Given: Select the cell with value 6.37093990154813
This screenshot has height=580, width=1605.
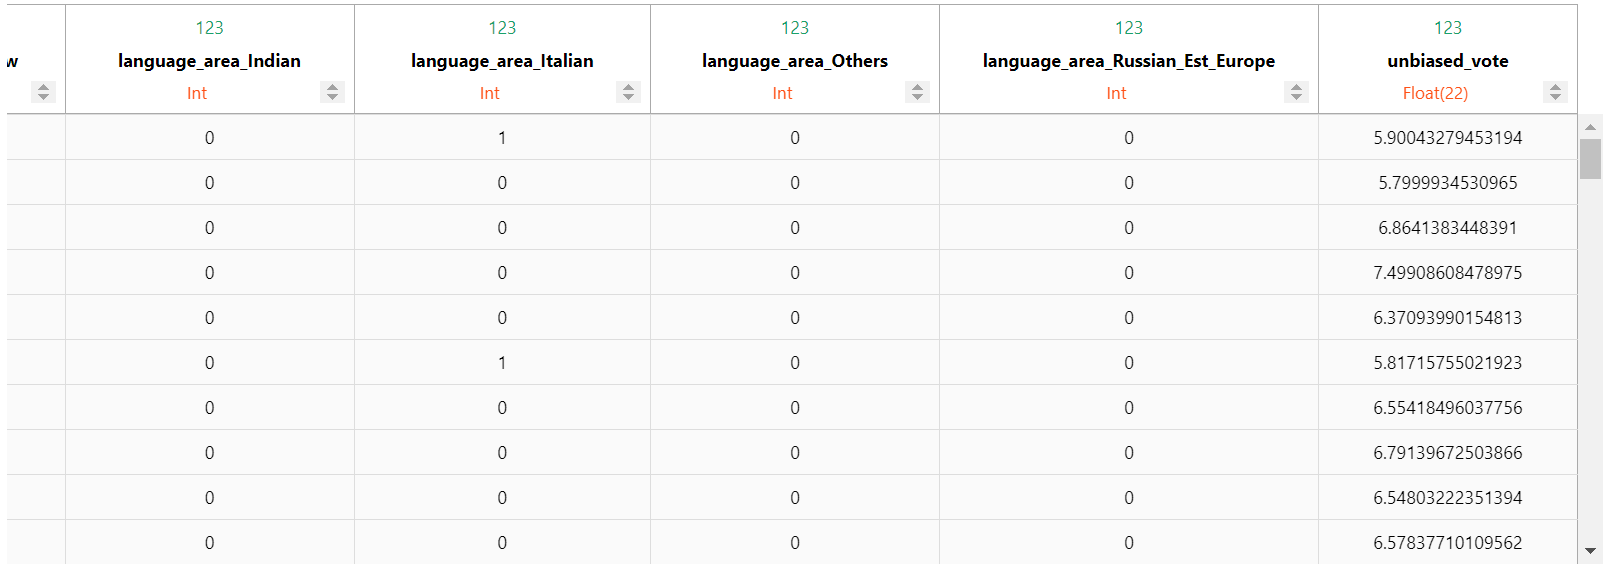Looking at the screenshot, I should pos(1448,318).
